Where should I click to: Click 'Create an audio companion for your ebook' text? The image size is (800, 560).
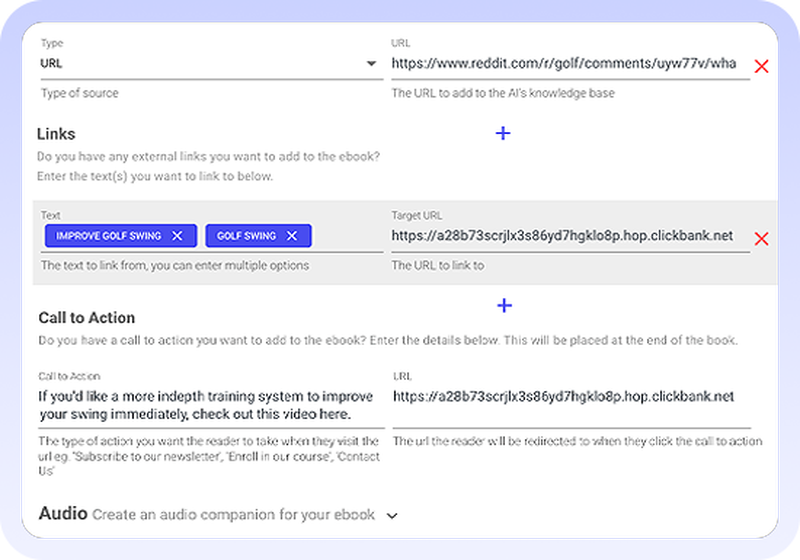(x=234, y=515)
